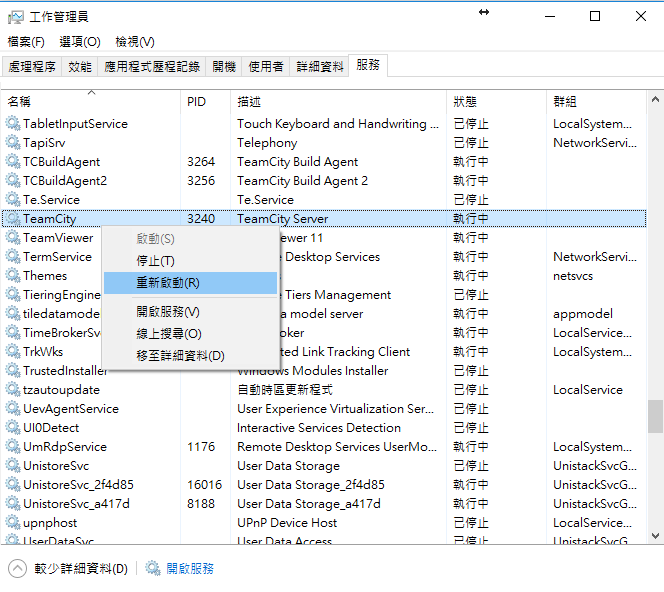This screenshot has height=592, width=664.
Task: Click the gear icon beside upnphost
Action: coord(13,523)
